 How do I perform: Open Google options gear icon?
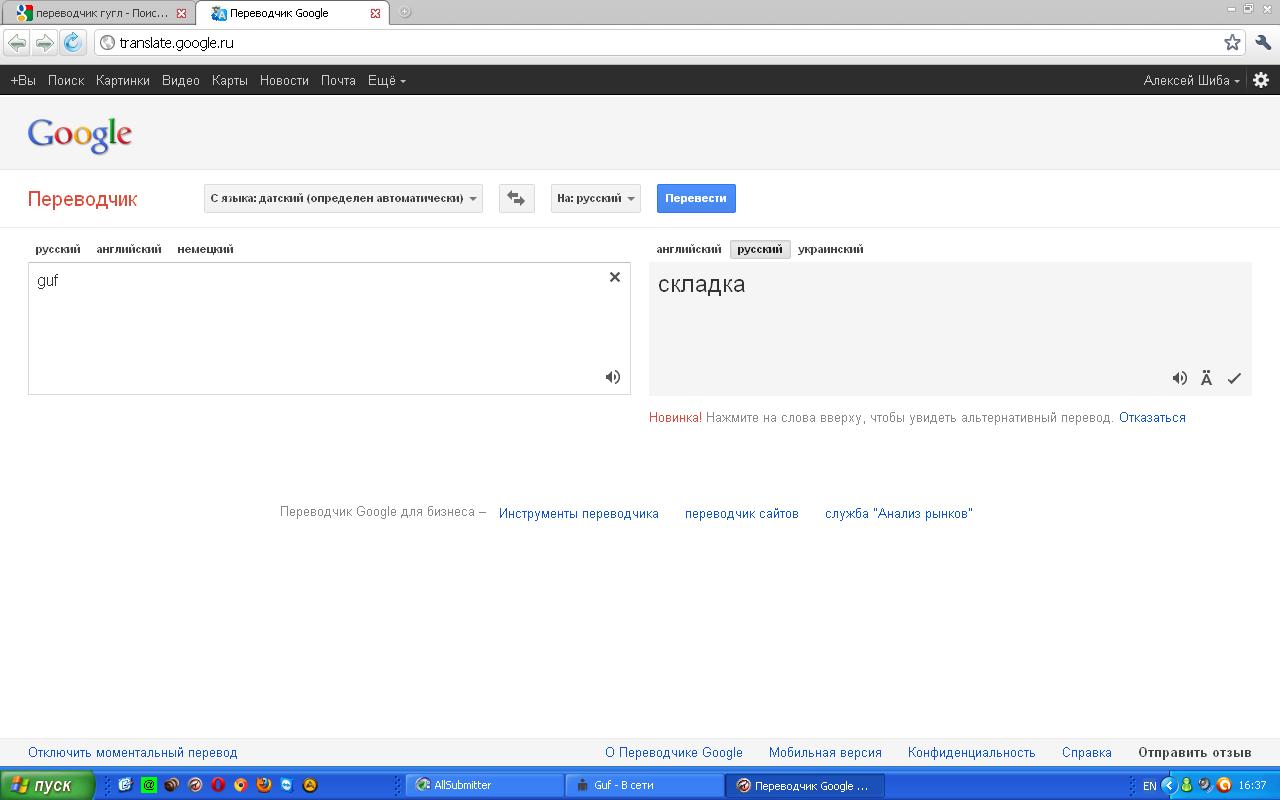click(1261, 80)
